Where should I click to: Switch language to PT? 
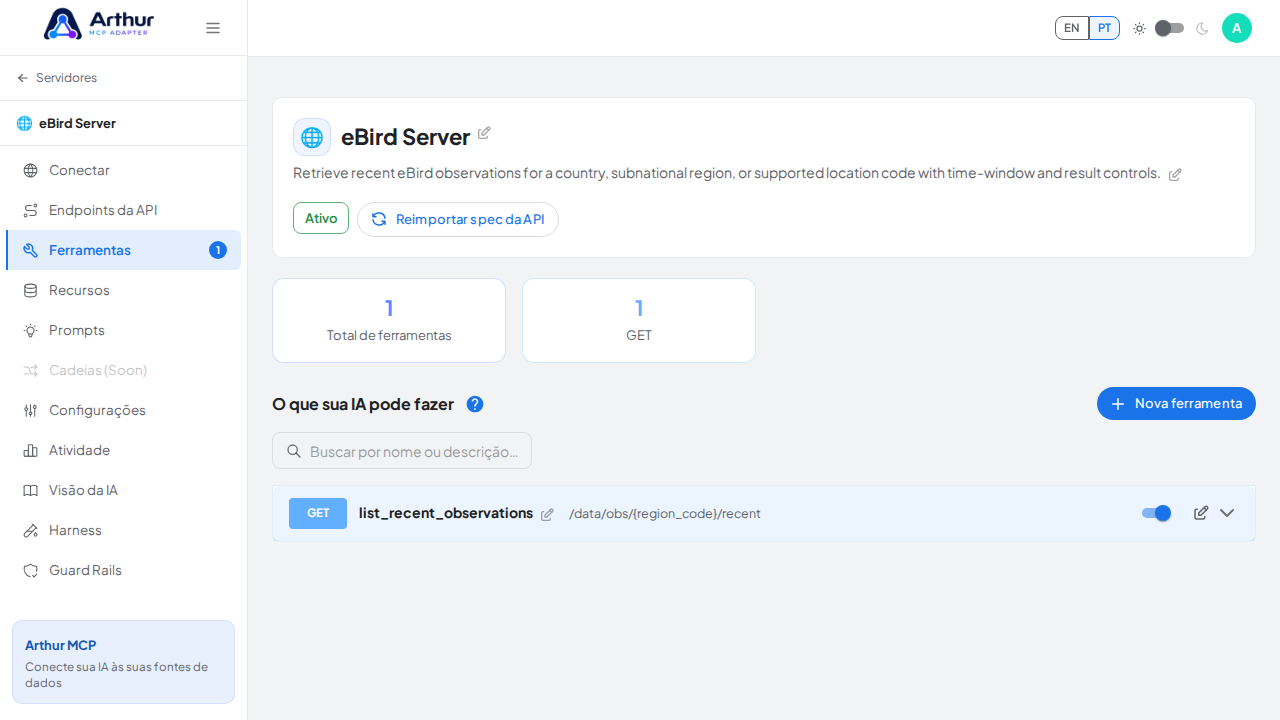pyautogui.click(x=1104, y=28)
